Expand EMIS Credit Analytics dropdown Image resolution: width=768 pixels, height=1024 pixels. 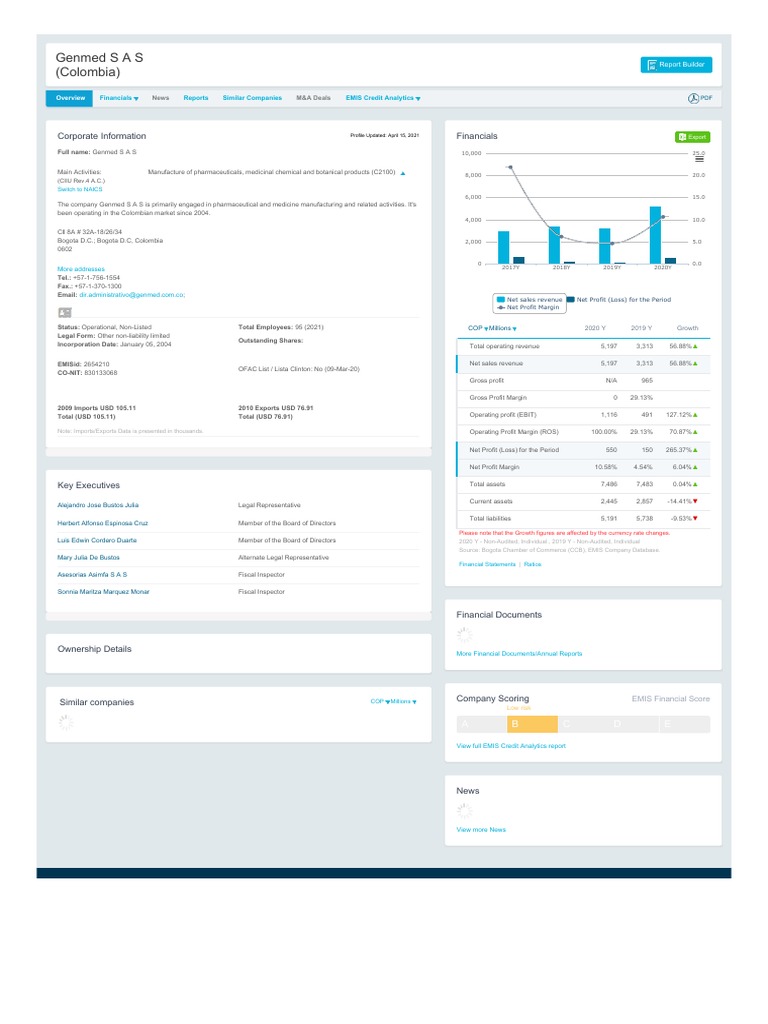pos(383,98)
